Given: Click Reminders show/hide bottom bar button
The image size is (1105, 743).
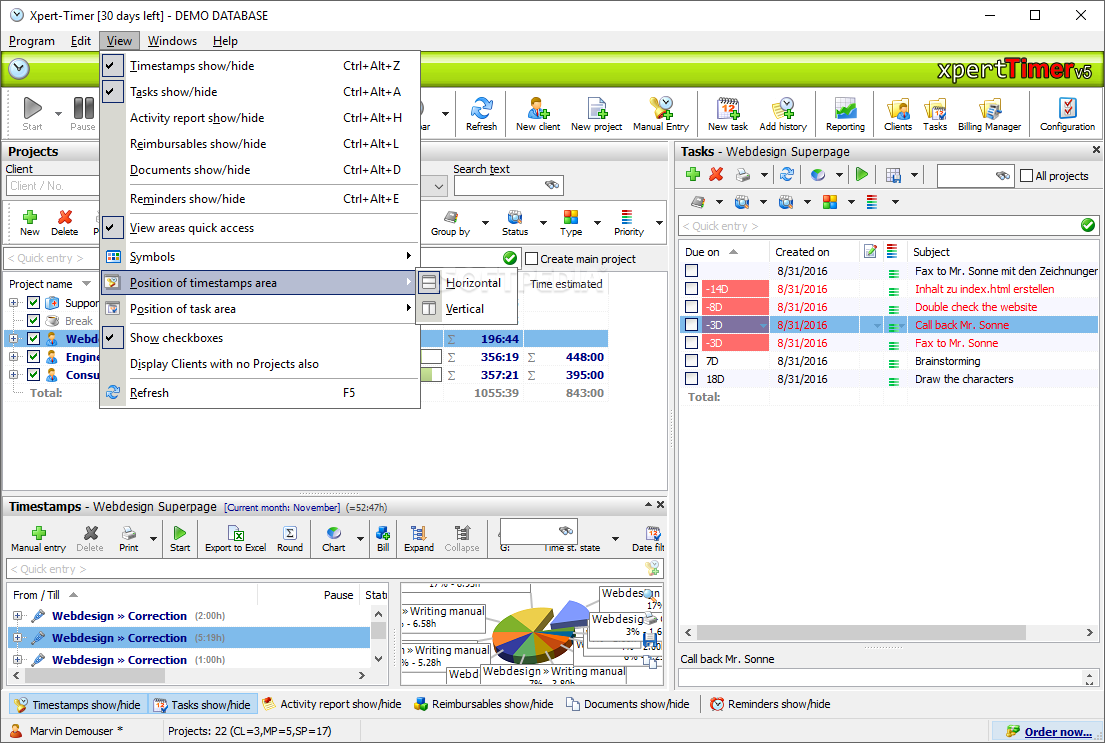Looking at the screenshot, I should 770,704.
